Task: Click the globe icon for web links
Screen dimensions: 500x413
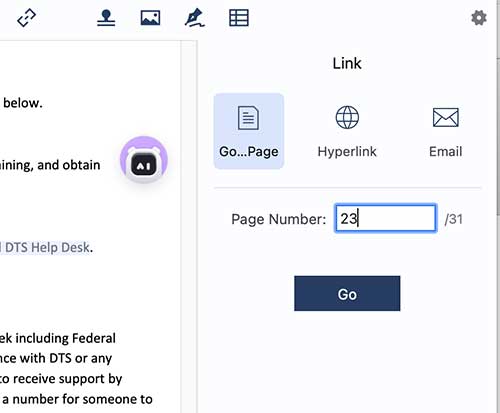Action: tap(347, 117)
